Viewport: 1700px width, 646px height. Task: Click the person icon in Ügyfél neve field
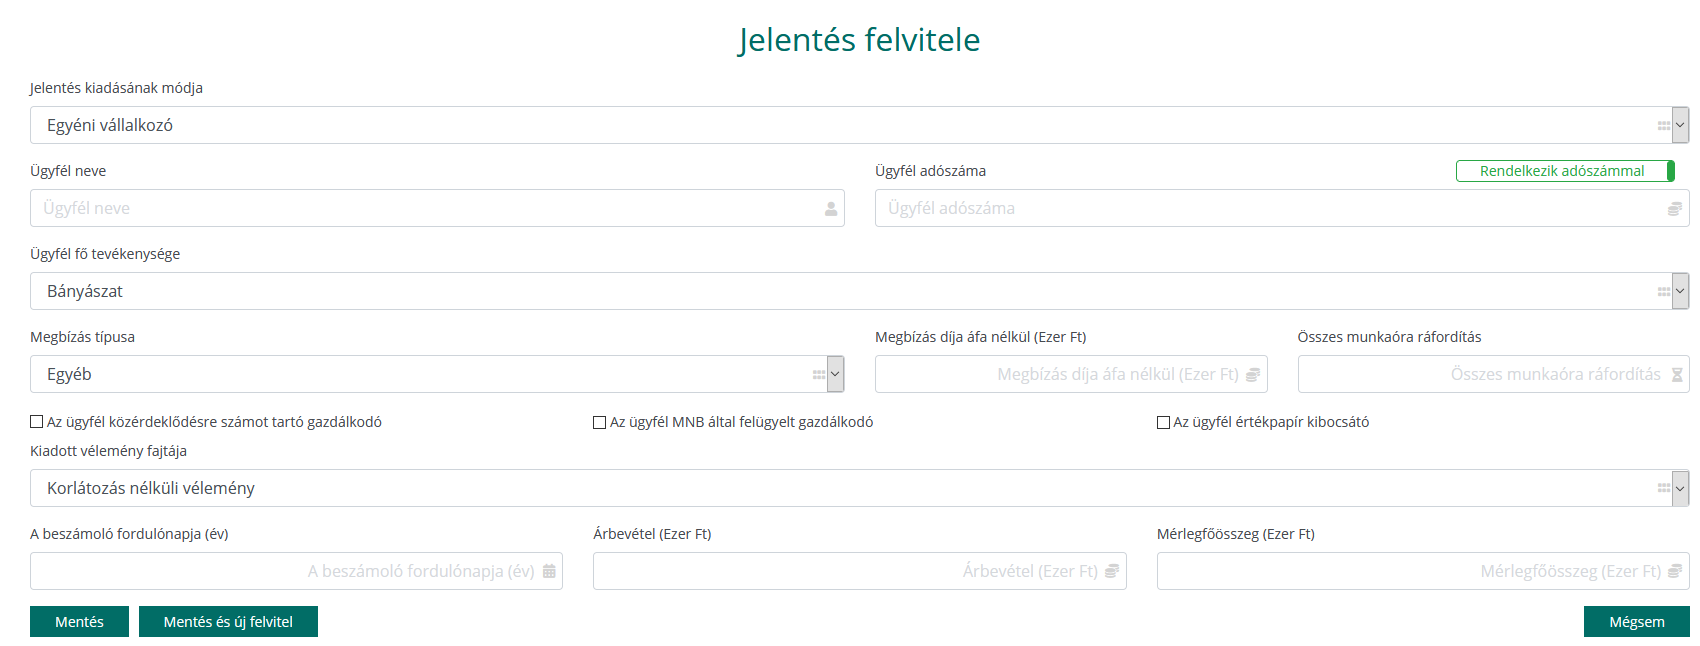(831, 209)
